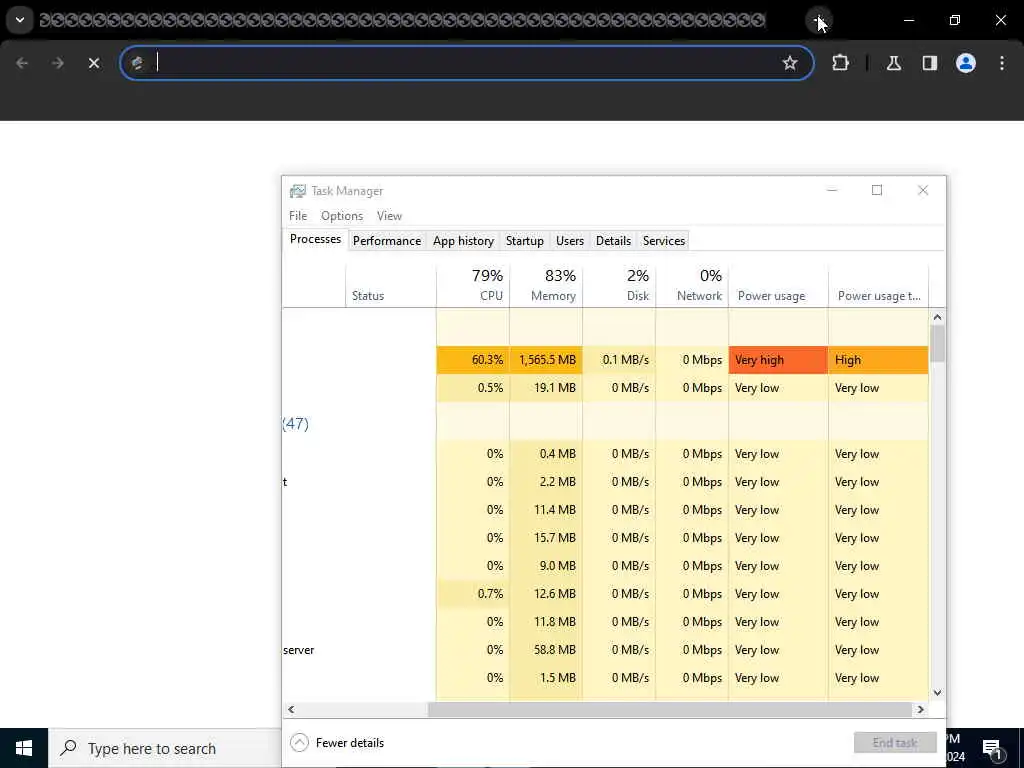This screenshot has width=1024, height=768.
Task: Open the tab search dropdown arrow
Action: pos(20,20)
